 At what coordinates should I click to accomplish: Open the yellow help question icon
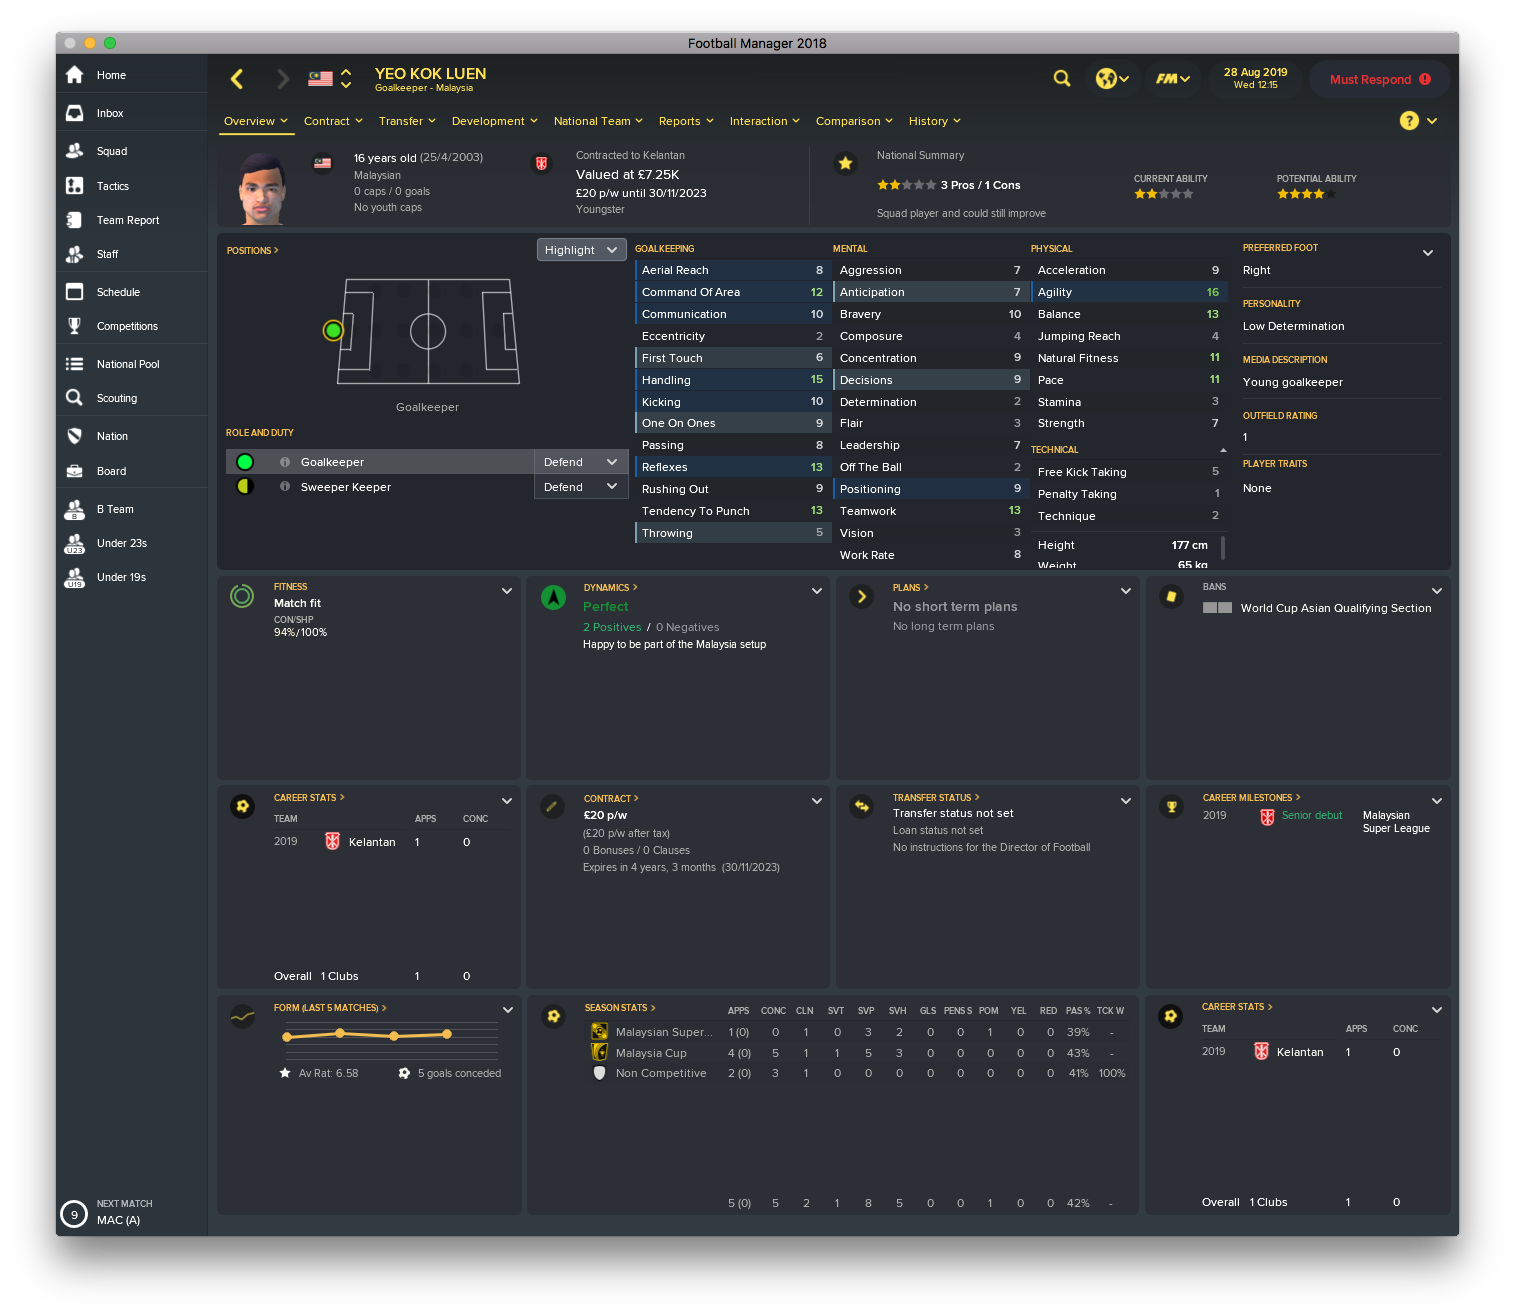1409,121
